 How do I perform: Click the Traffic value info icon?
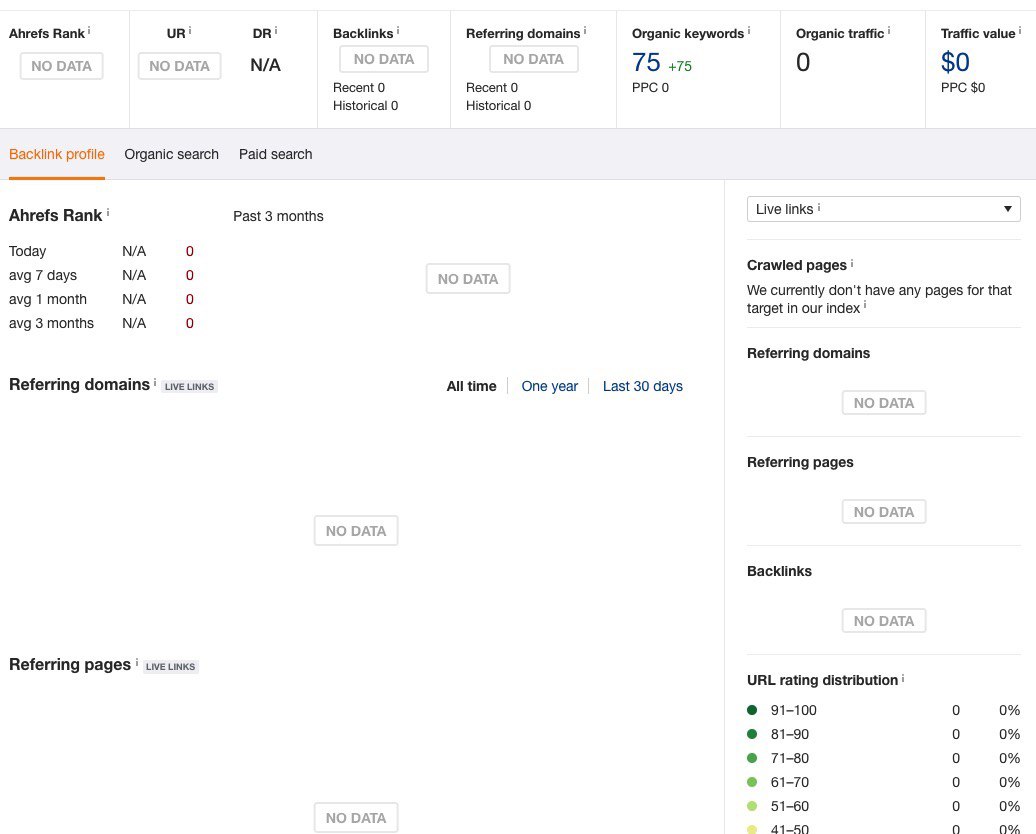click(x=1019, y=30)
